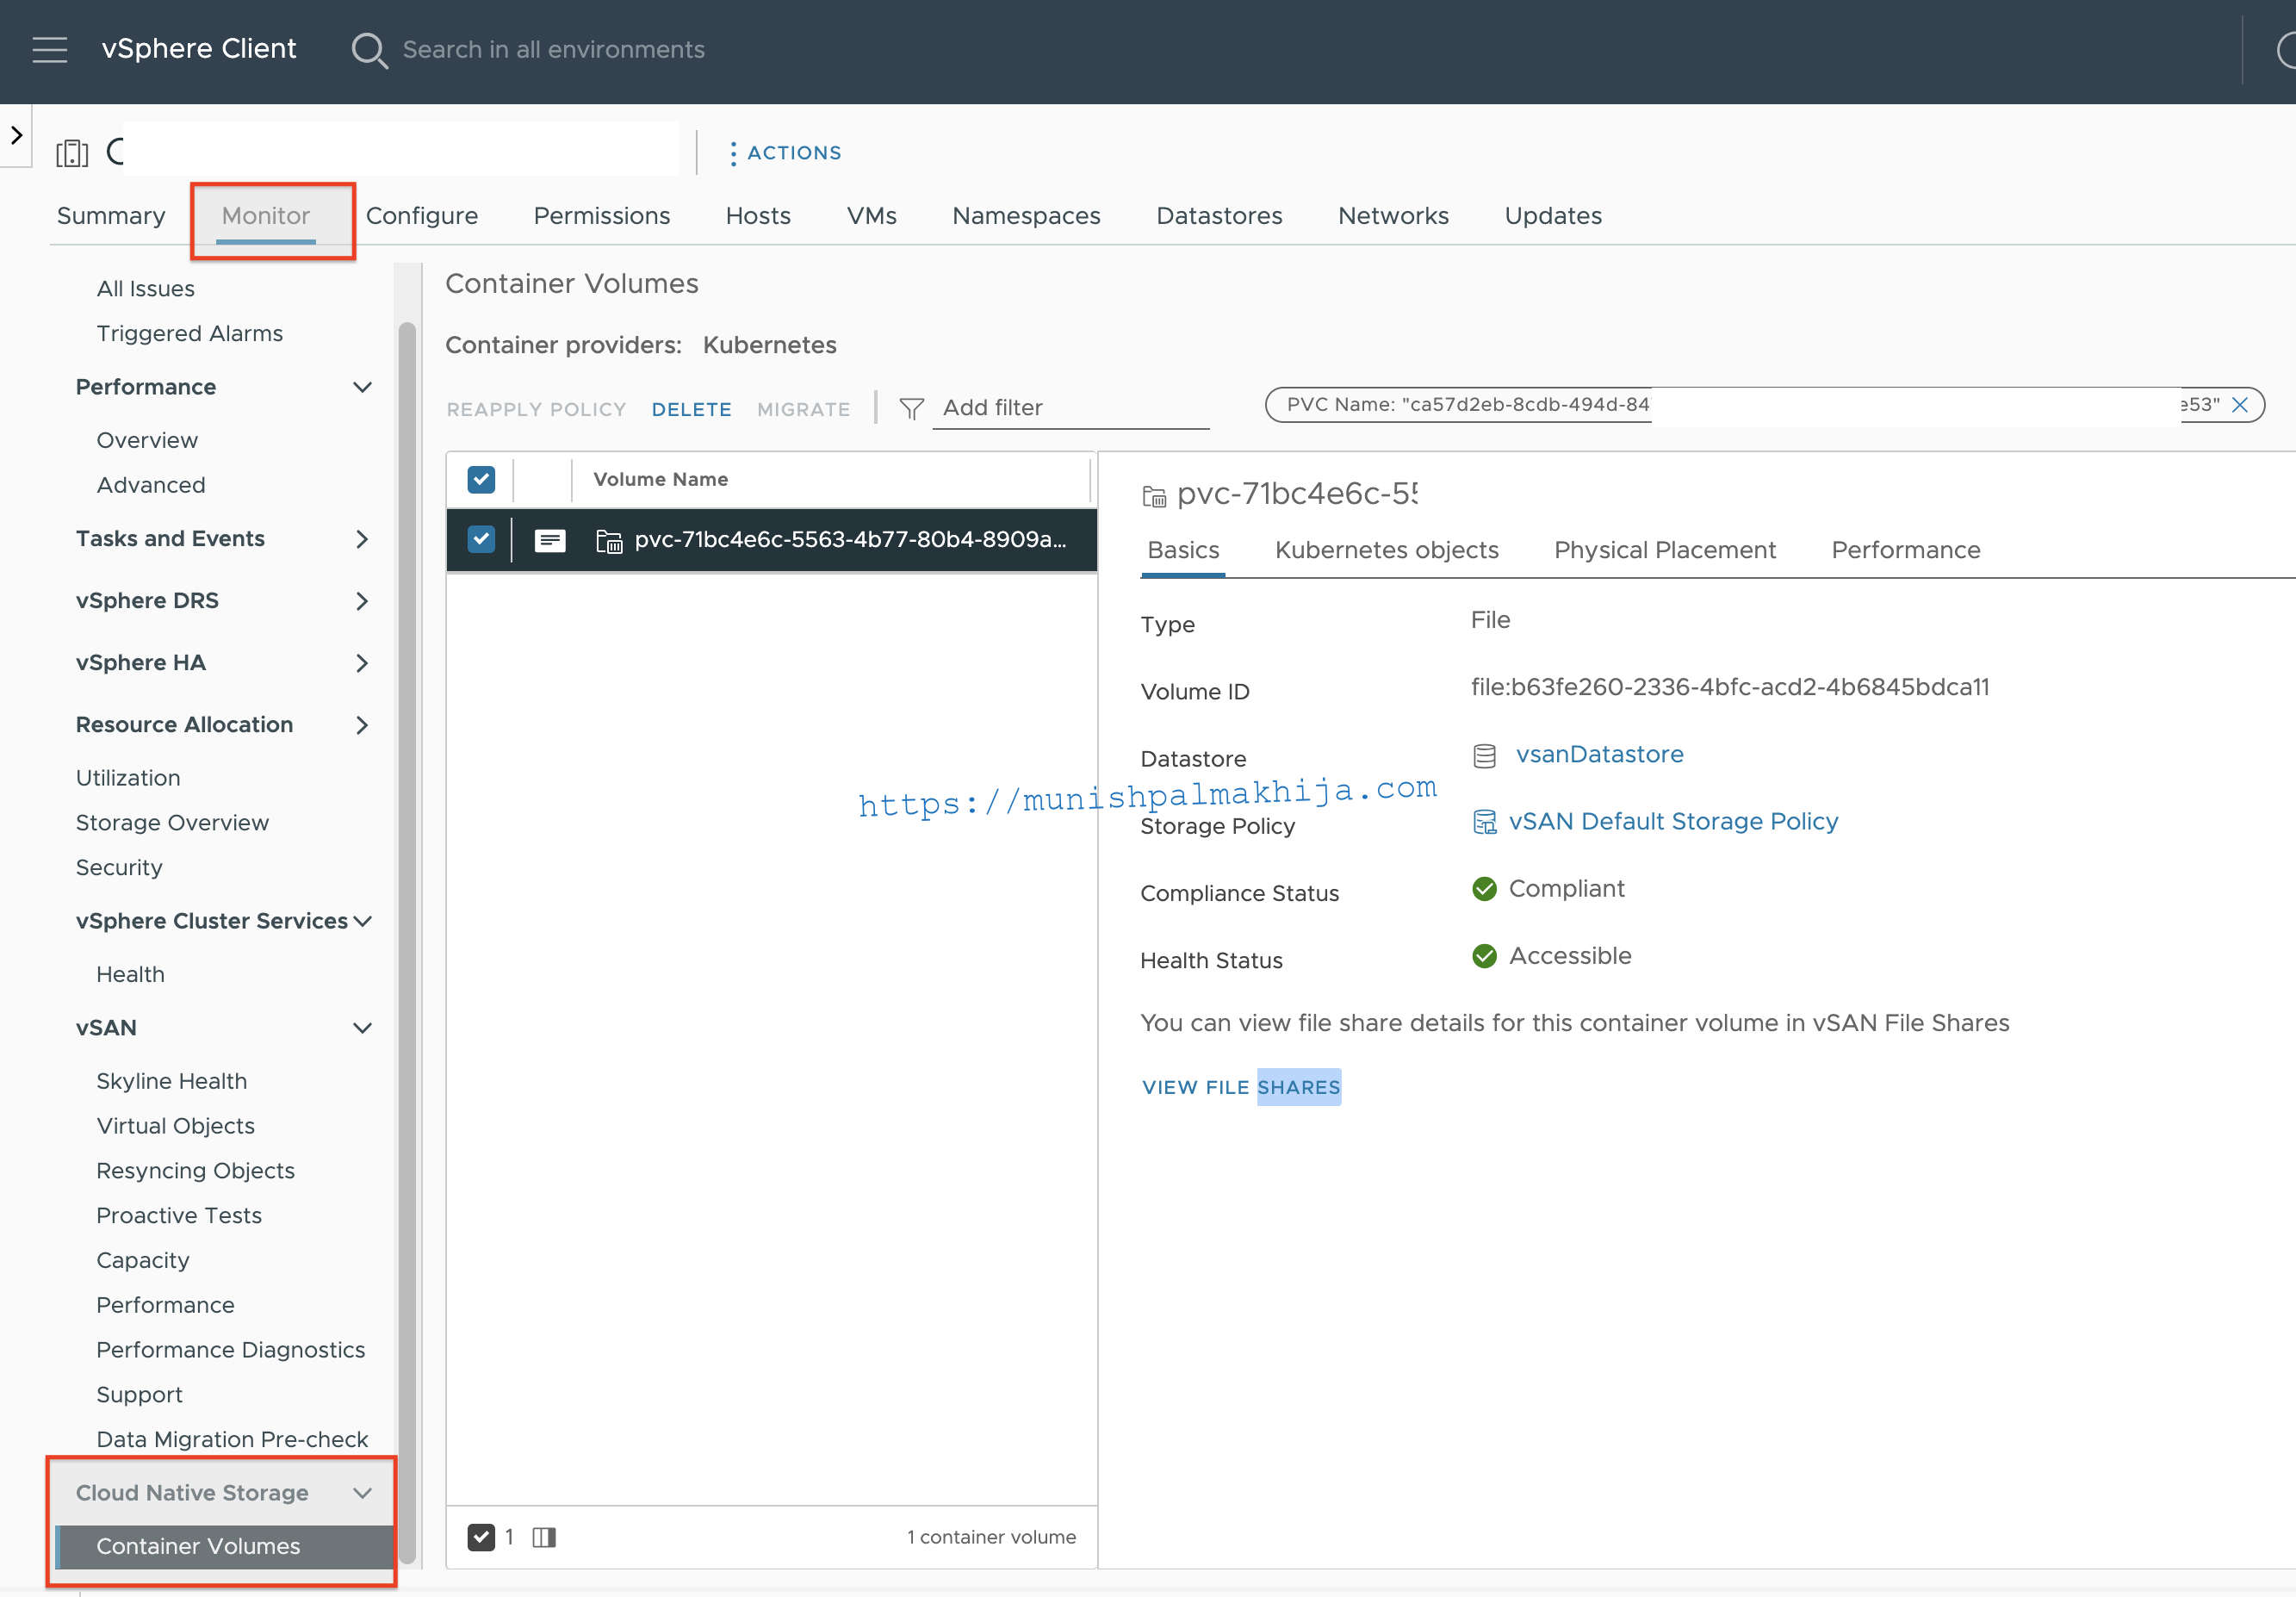Click the storage policy icon
The height and width of the screenshot is (1597, 2296).
click(x=1484, y=822)
